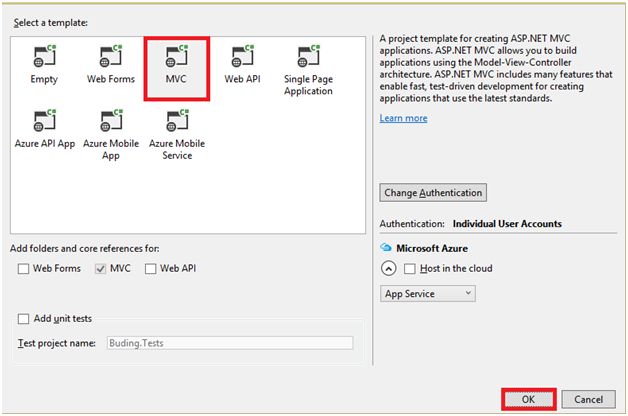Confirm the dialog with OK
This screenshot has width=628, height=416.
[528, 399]
